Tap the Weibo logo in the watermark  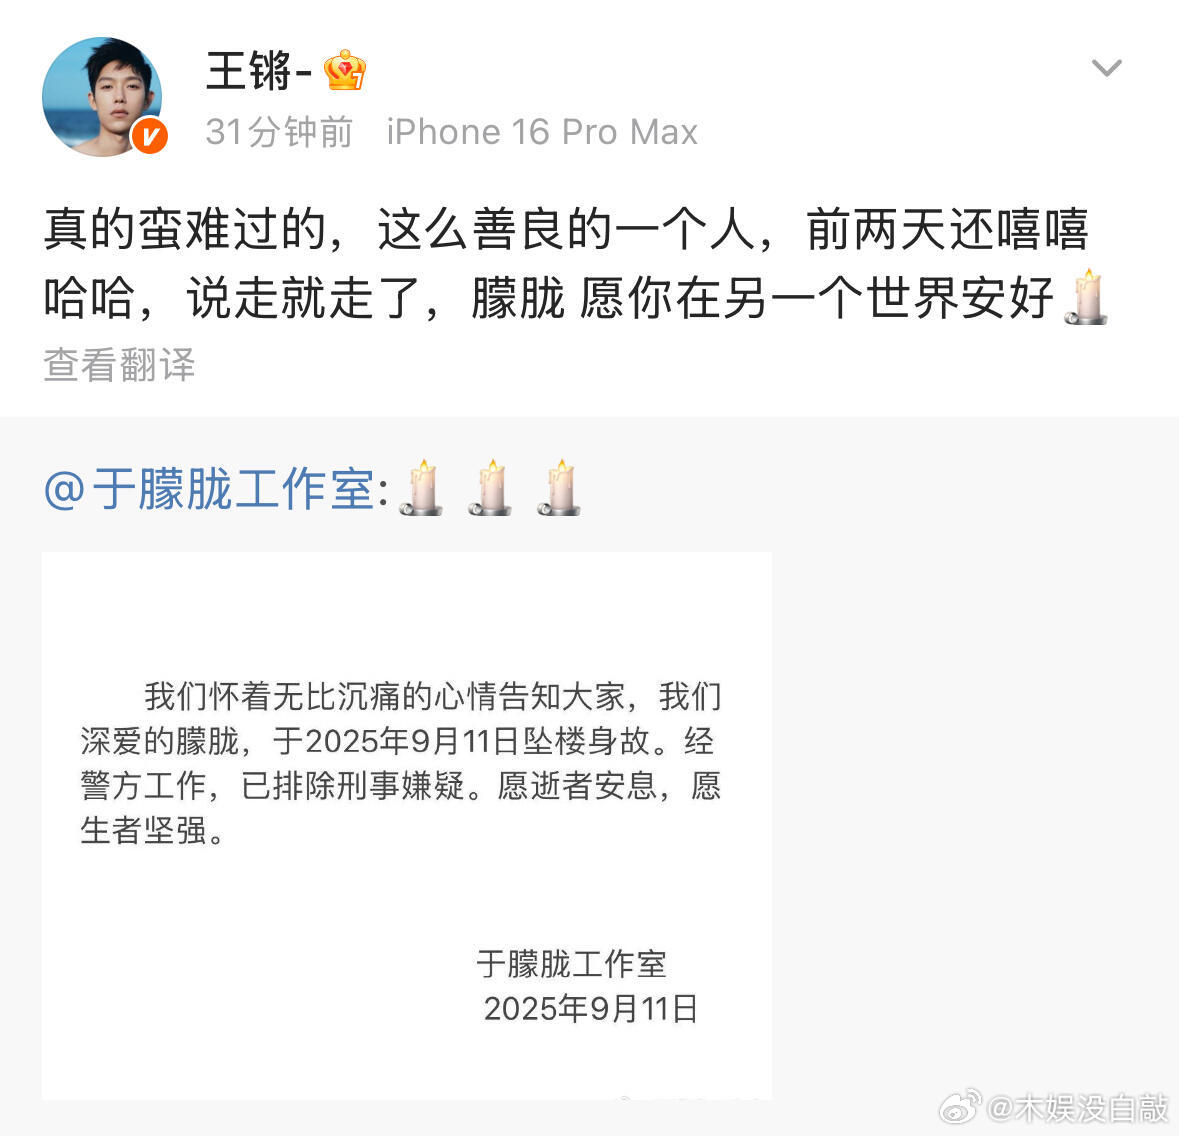(x=960, y=1107)
